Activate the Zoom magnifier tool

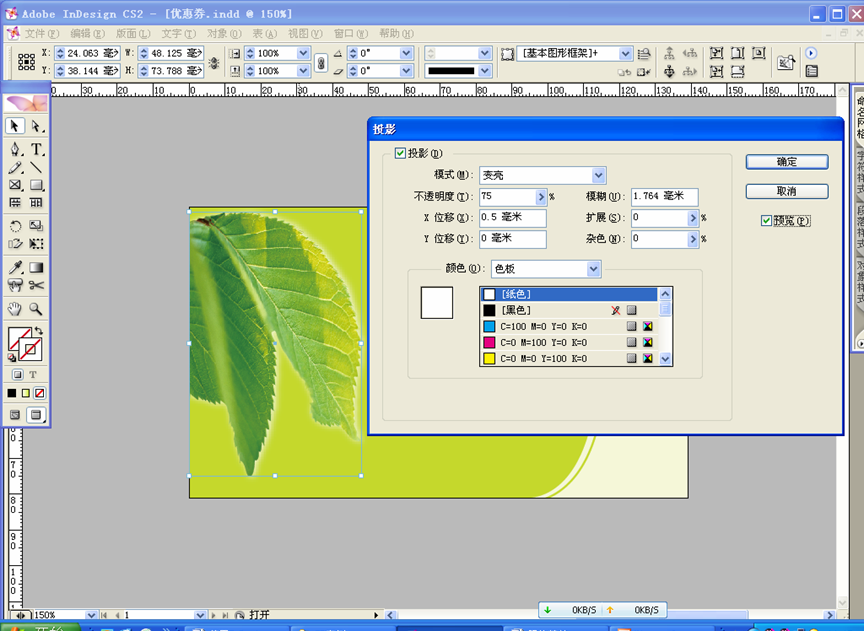[36, 309]
